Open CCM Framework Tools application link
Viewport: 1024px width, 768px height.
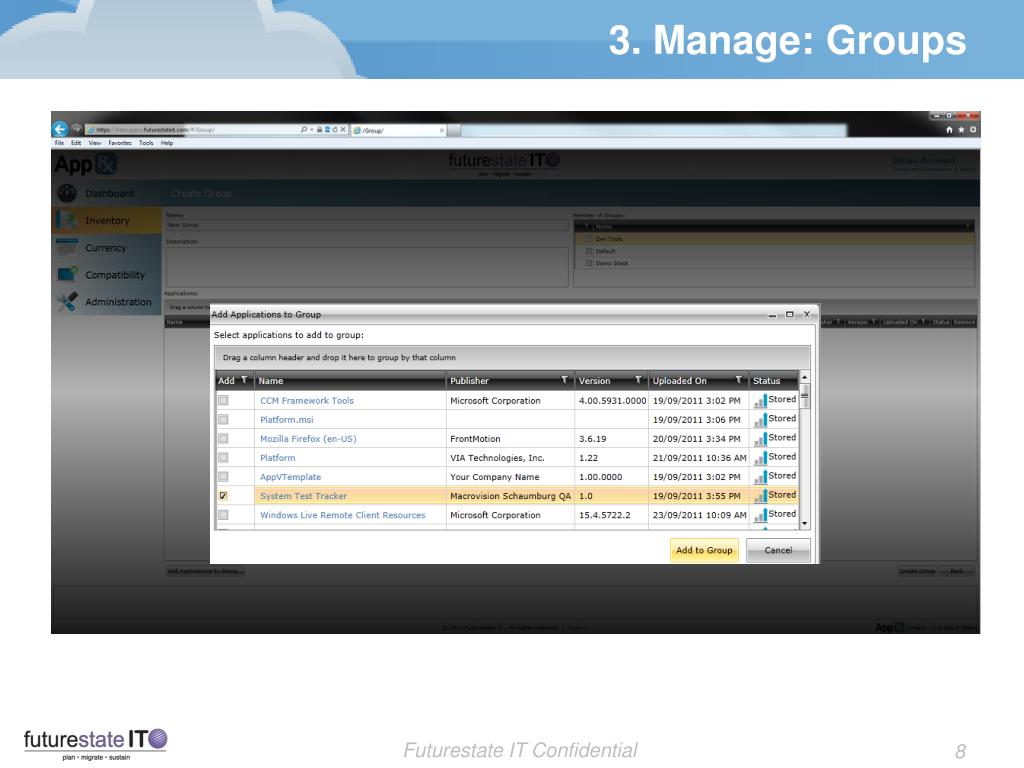(x=307, y=400)
